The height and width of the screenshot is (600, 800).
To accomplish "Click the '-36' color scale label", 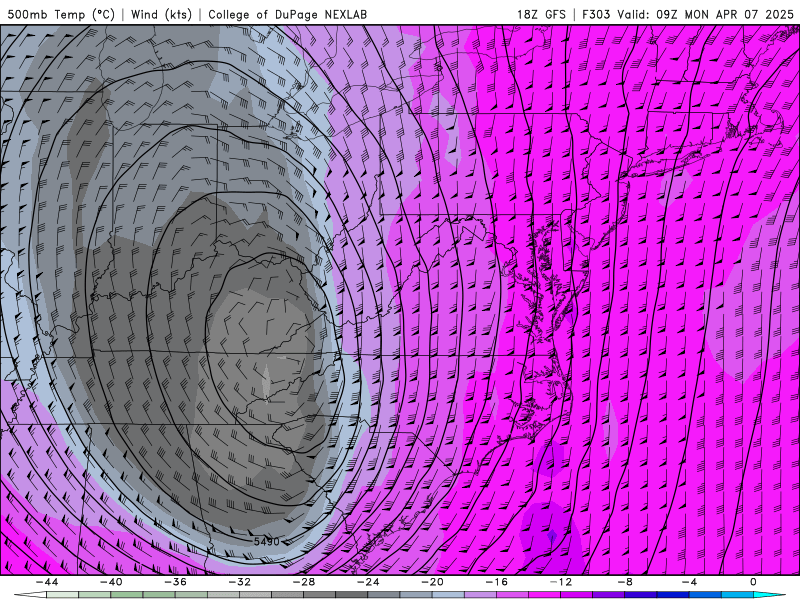I will click(175, 582).
